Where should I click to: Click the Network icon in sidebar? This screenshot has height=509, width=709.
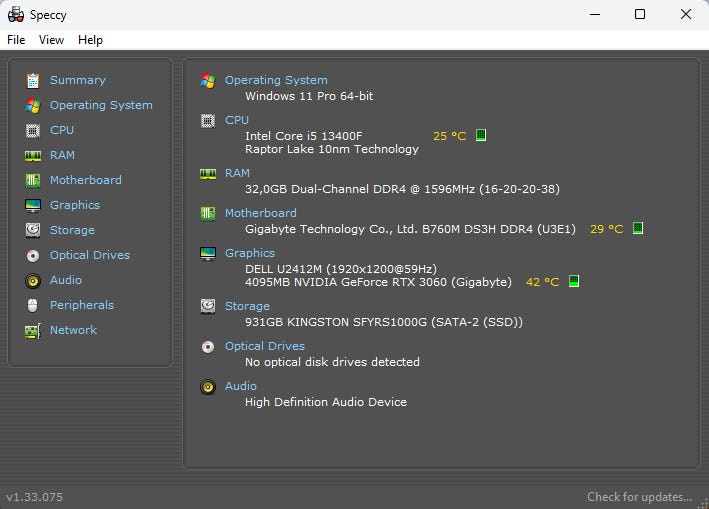click(33, 330)
